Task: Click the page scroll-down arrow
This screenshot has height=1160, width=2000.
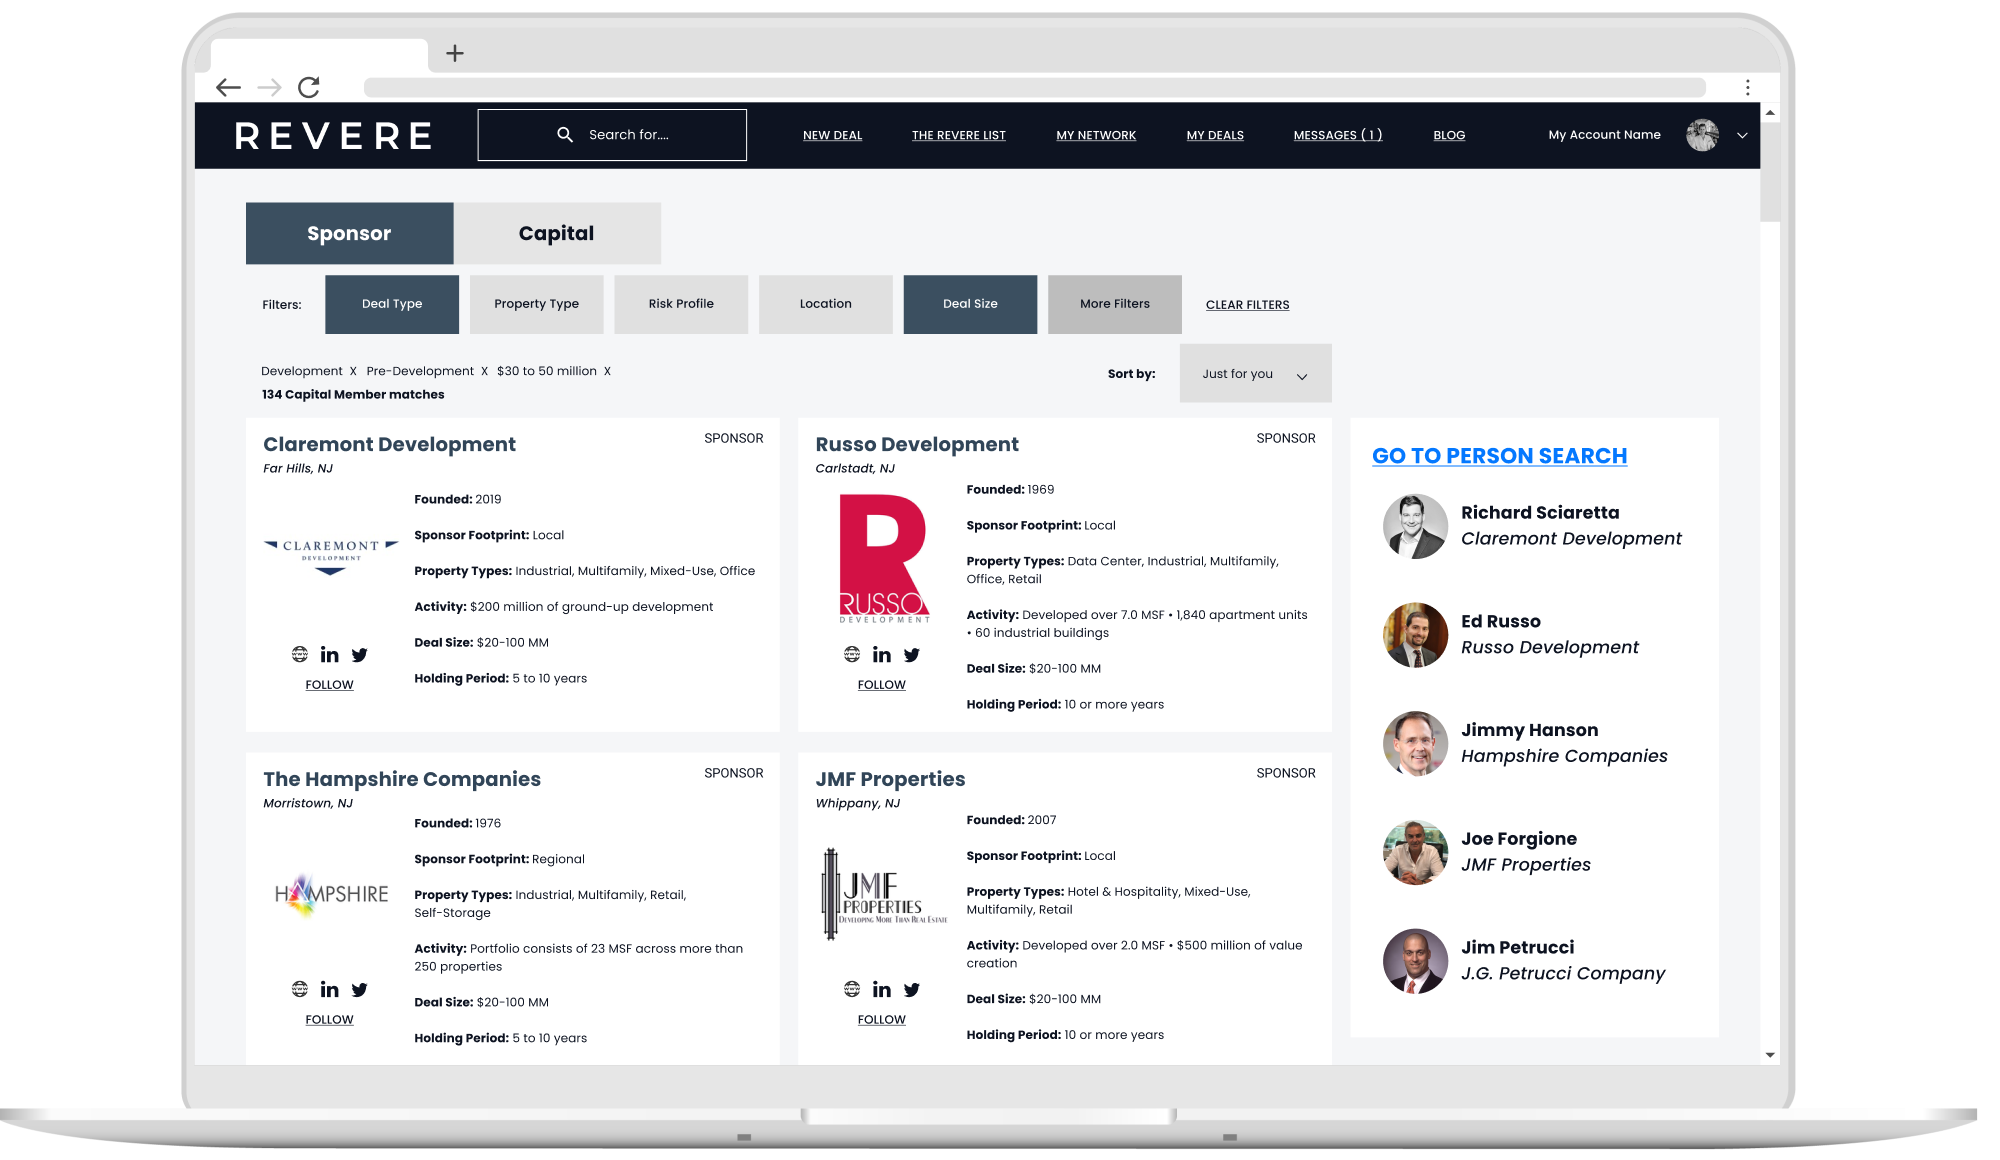Action: point(1770,1055)
